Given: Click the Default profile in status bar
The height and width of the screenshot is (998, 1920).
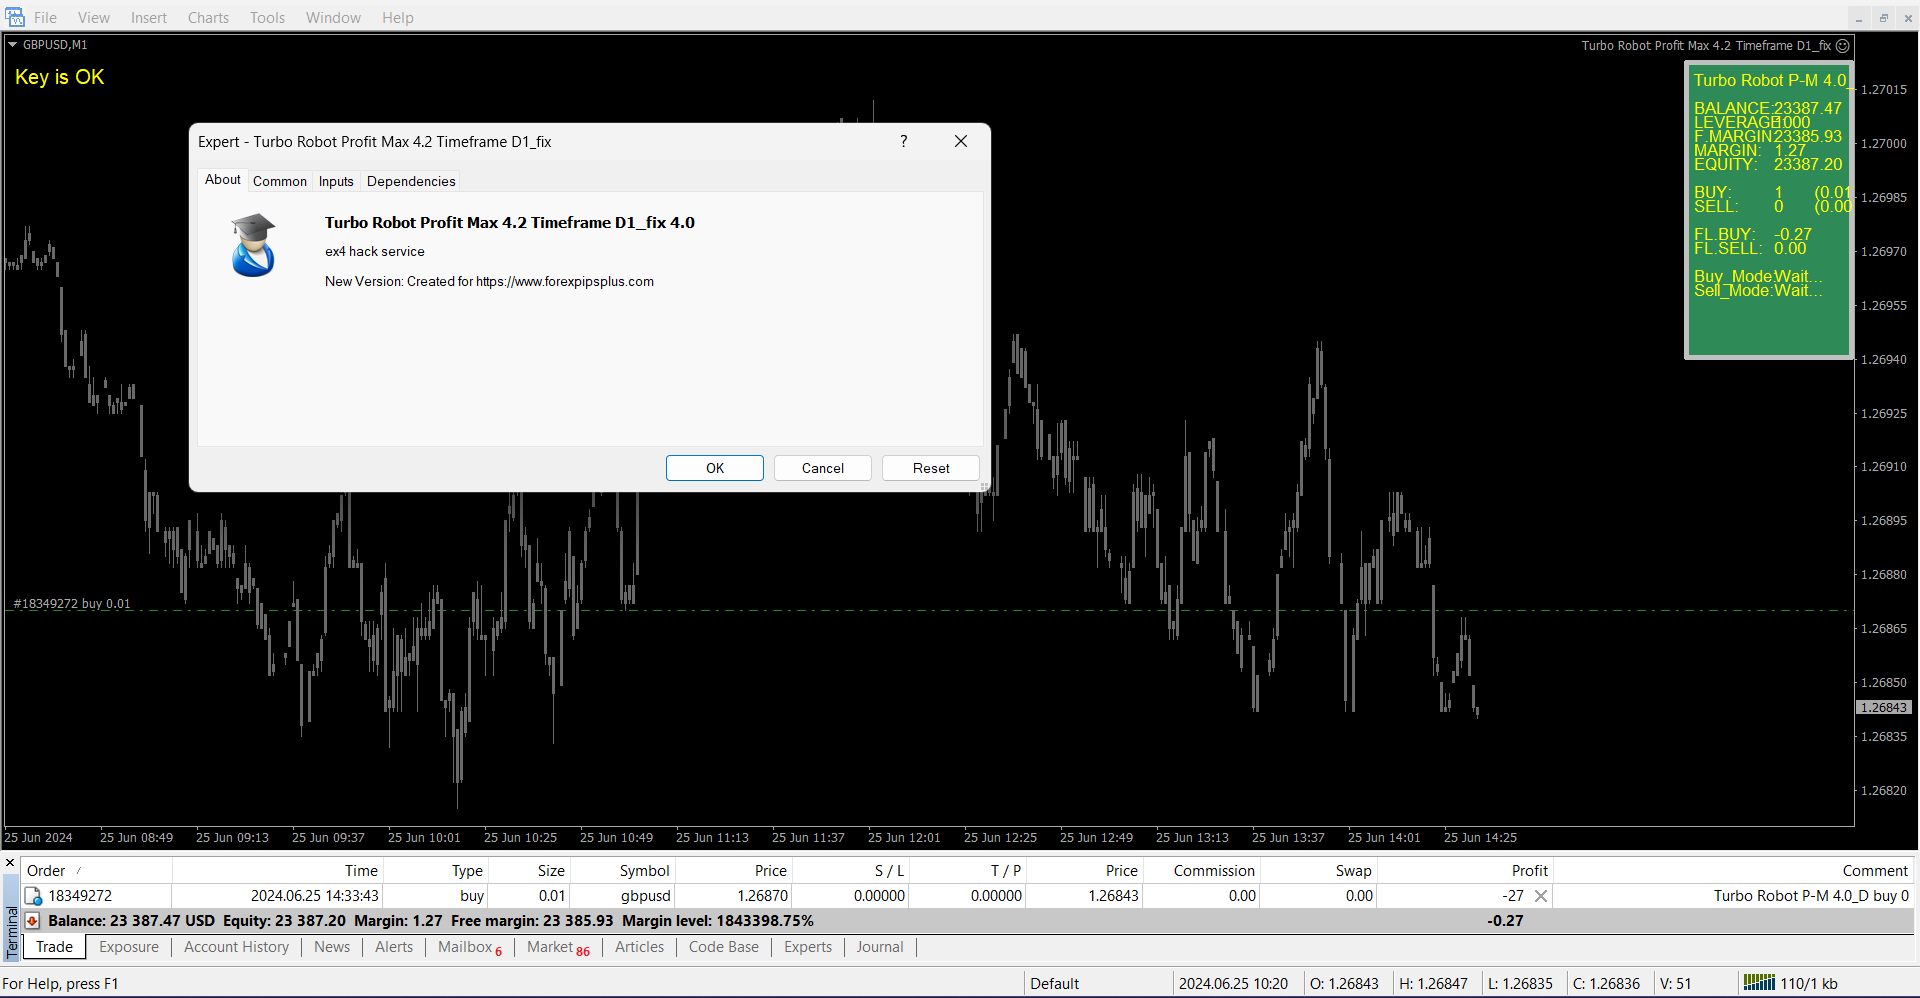Looking at the screenshot, I should pyautogui.click(x=1054, y=983).
